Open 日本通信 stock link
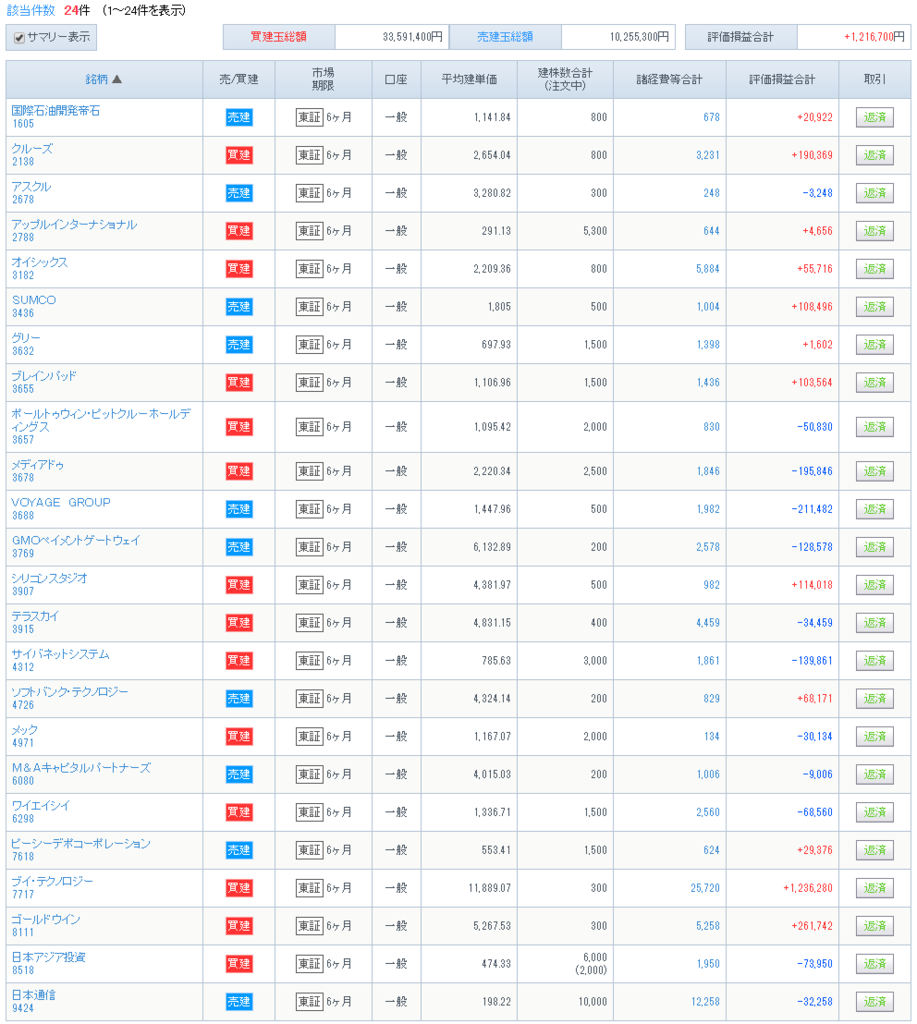917x1024 pixels. [33, 995]
